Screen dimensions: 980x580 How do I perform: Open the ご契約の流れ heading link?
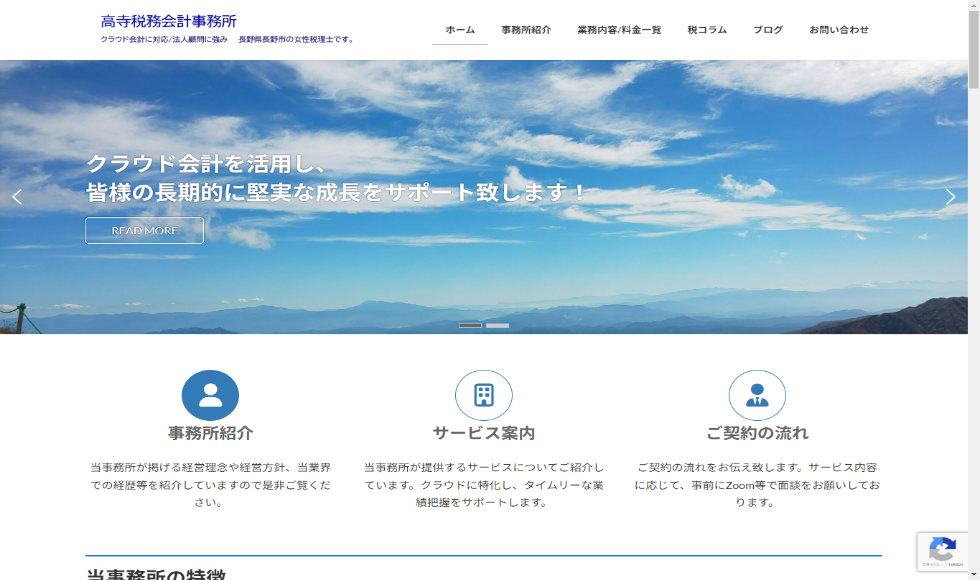tap(757, 433)
